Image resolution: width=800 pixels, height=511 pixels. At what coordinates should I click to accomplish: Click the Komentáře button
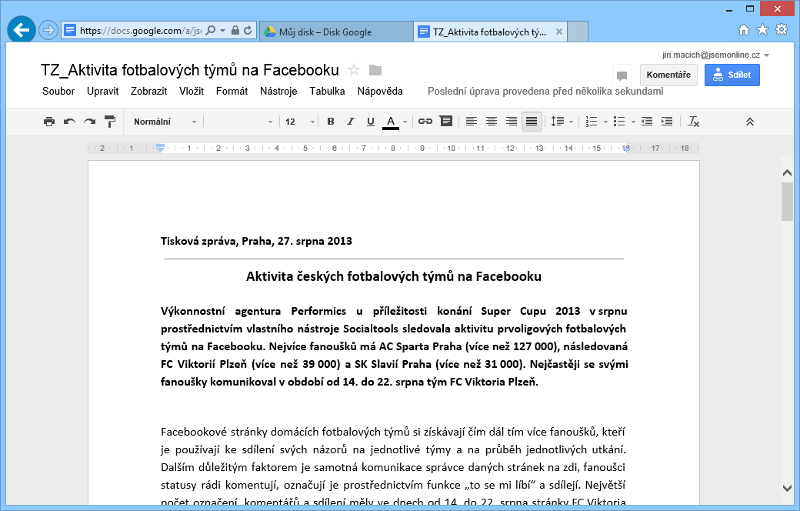click(x=669, y=75)
